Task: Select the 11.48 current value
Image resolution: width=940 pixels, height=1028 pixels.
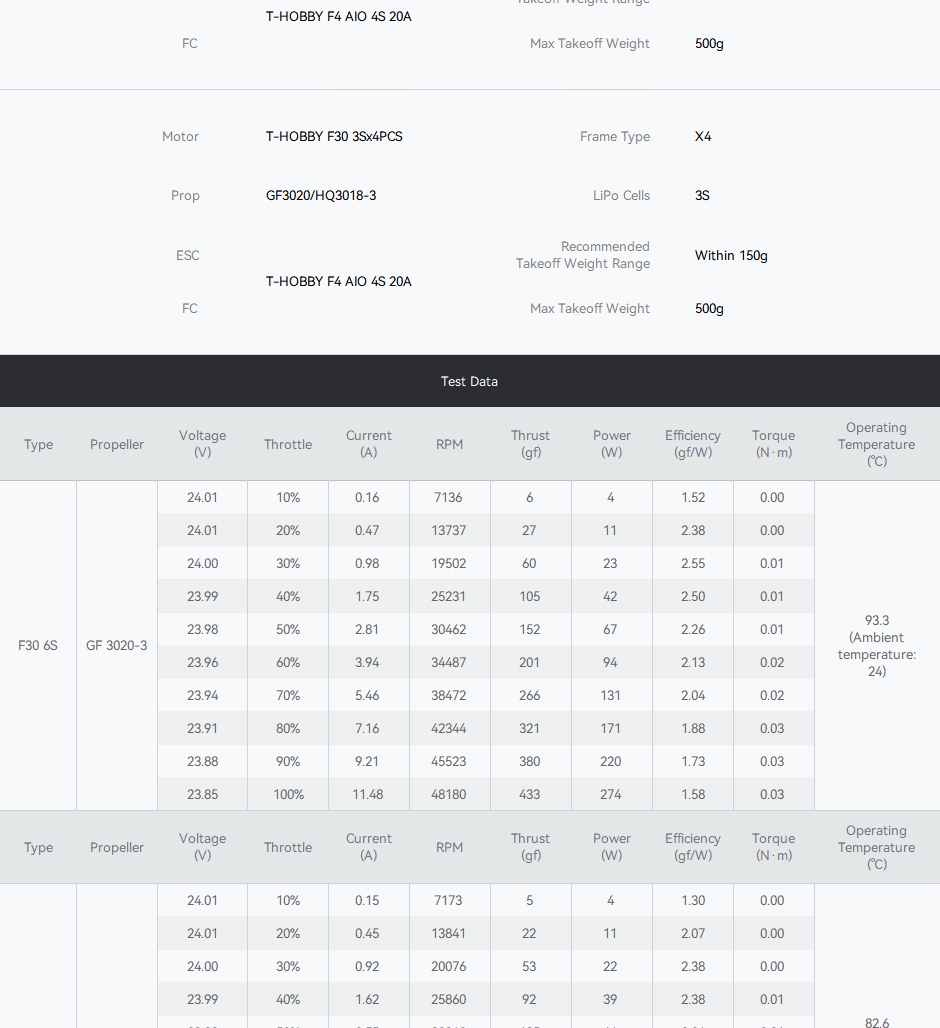Action: point(368,794)
